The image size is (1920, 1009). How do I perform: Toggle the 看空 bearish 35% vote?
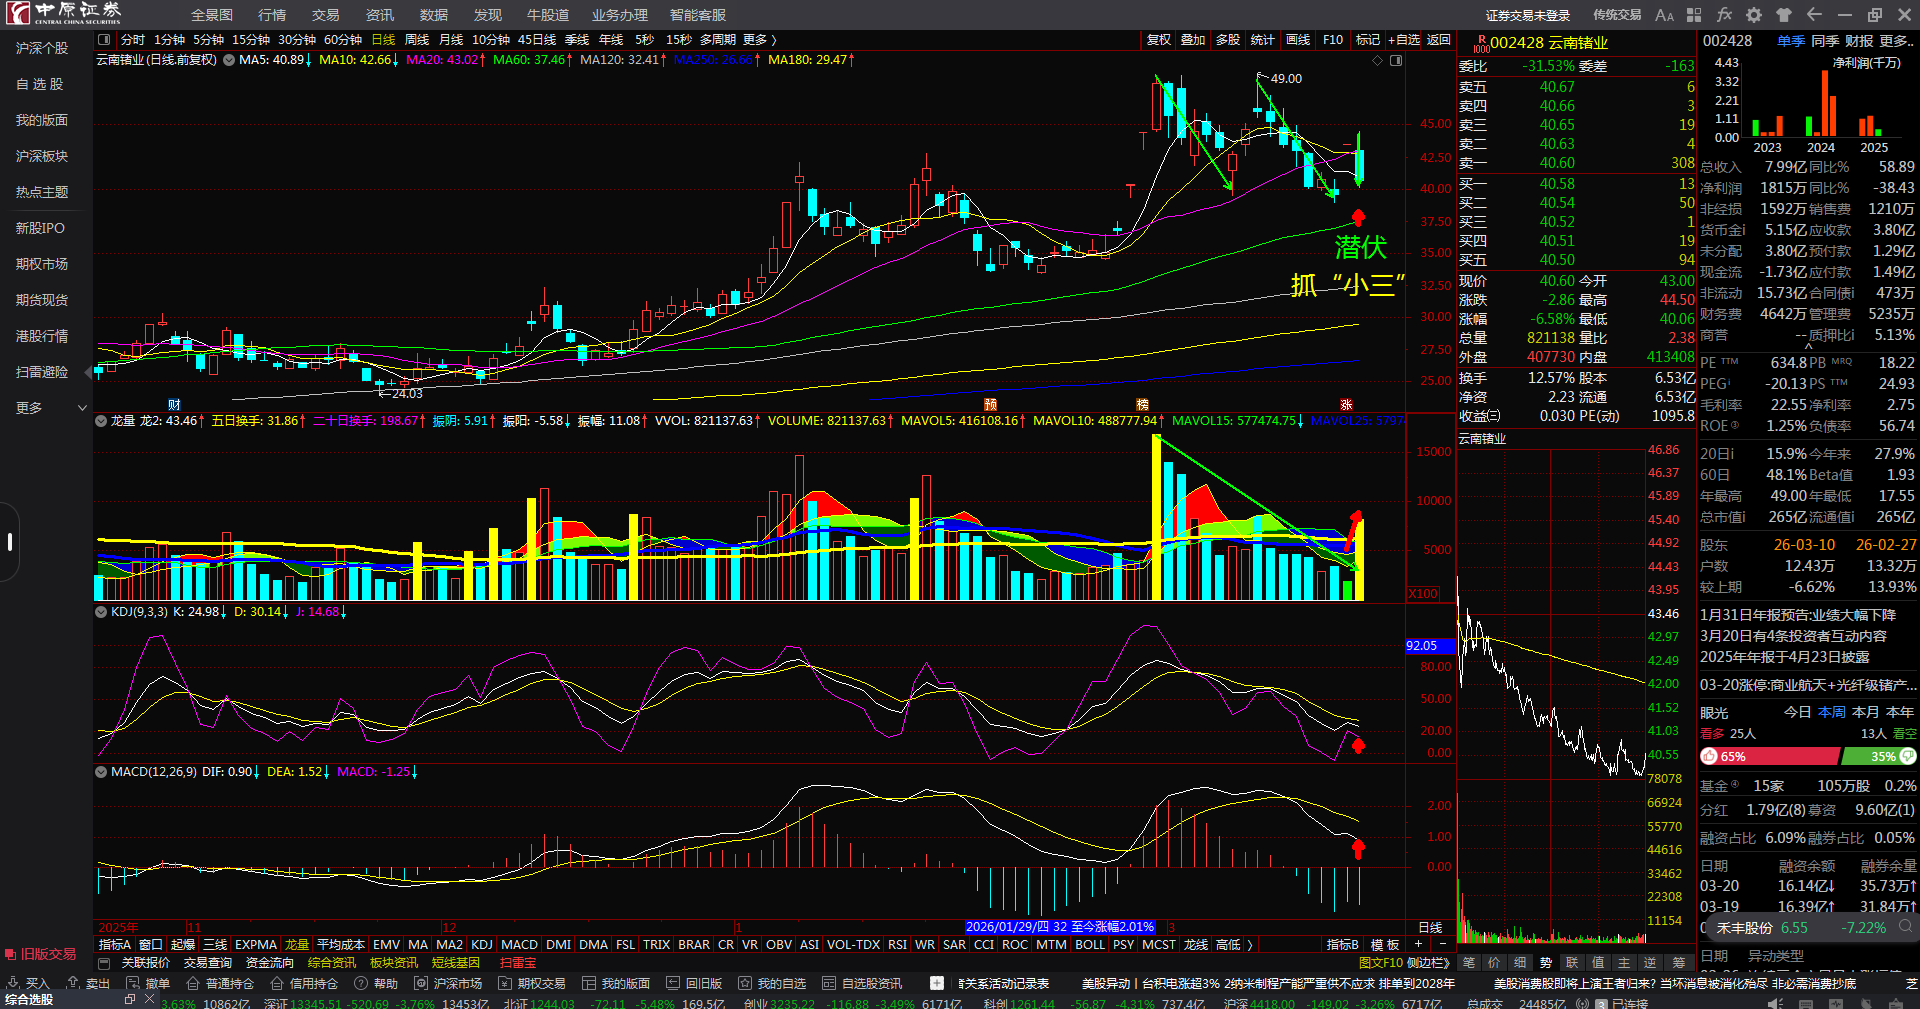[1878, 756]
